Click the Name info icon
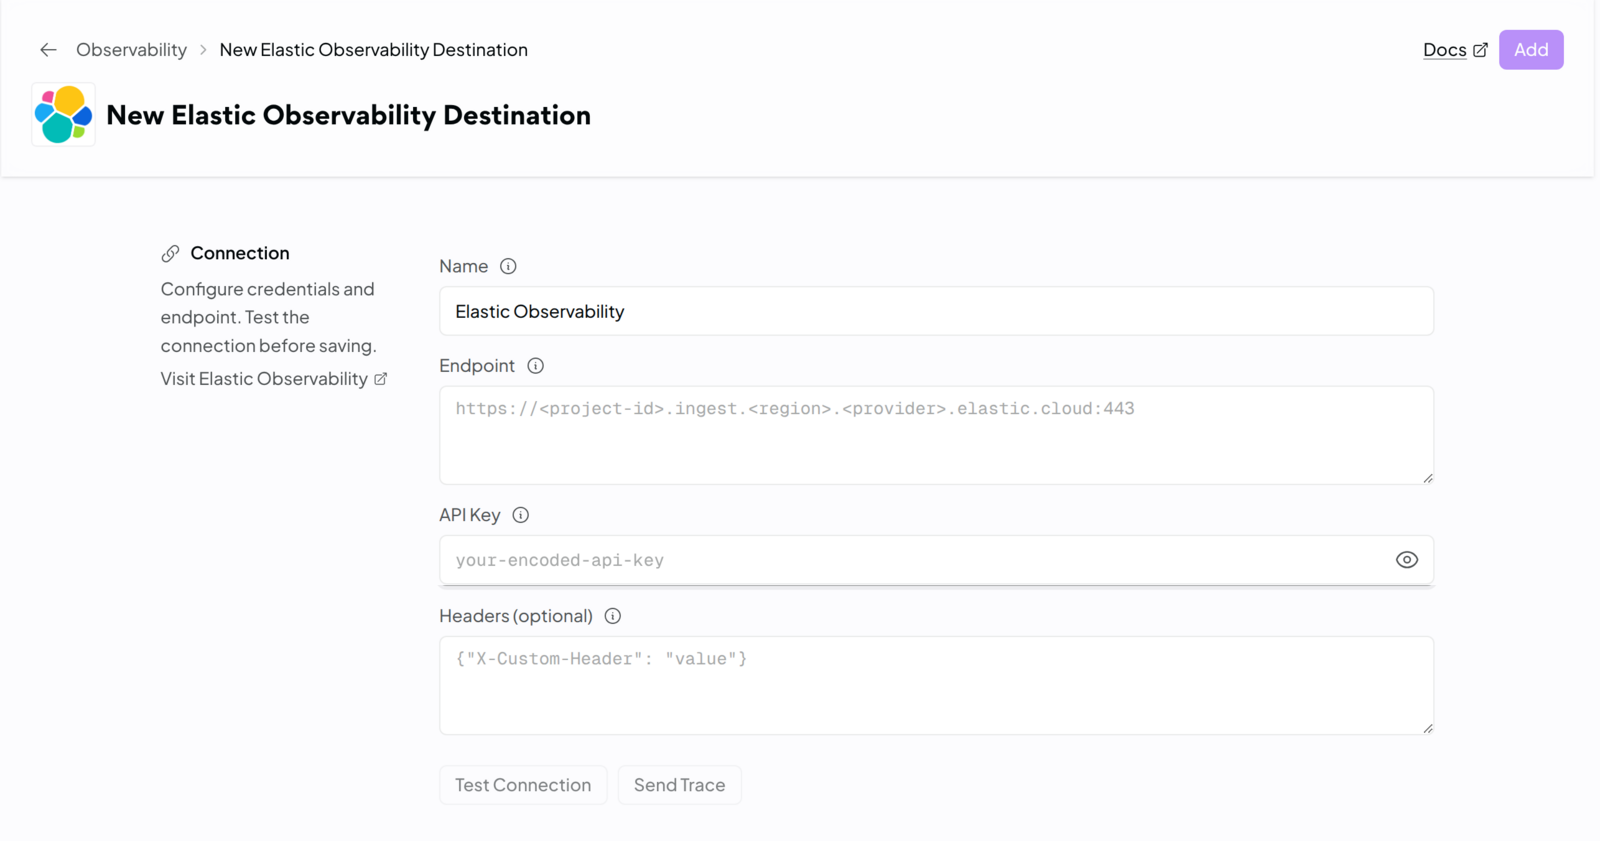1600x841 pixels. (508, 266)
